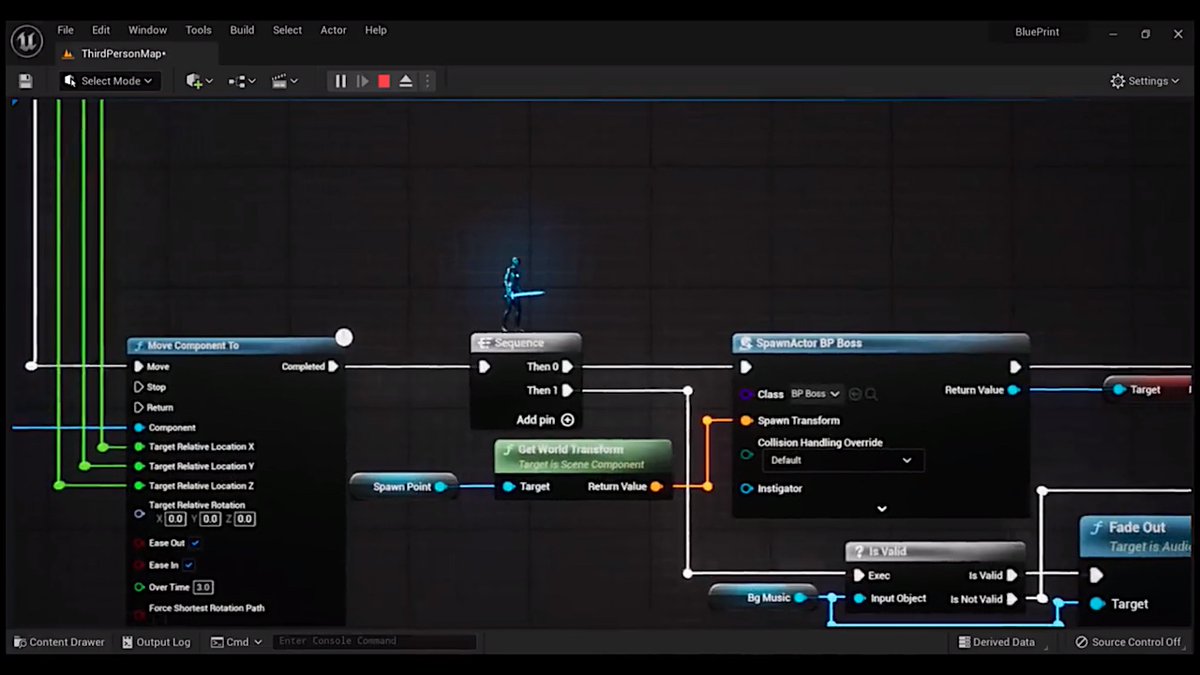Click the Return exec pin on Move Component To
Screen dimensions: 1200x675
coord(139,407)
